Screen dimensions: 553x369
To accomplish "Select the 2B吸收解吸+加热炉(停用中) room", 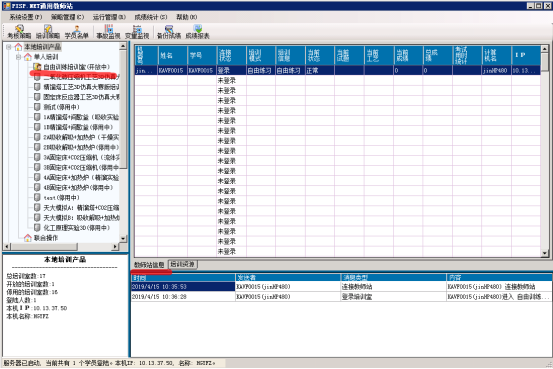I will pyautogui.click(x=81, y=147).
